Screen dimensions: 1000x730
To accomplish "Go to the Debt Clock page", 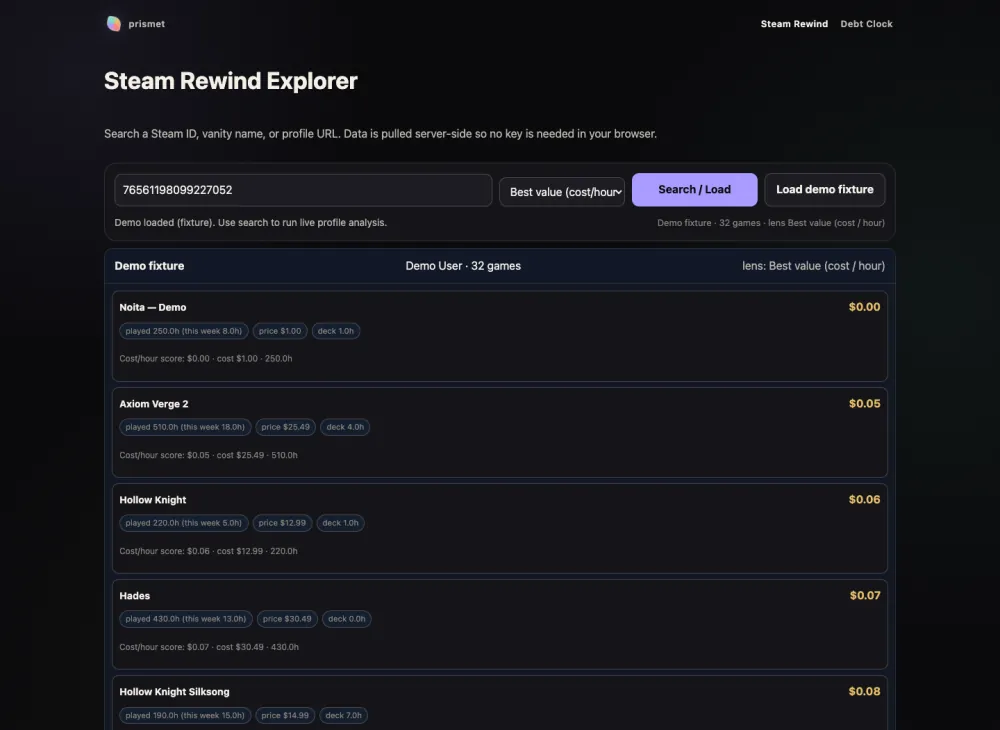I will [x=866, y=24].
